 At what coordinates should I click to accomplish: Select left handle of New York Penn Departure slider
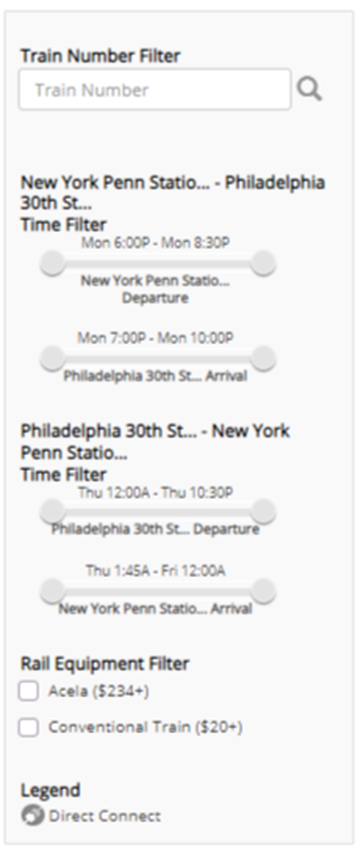[53, 263]
